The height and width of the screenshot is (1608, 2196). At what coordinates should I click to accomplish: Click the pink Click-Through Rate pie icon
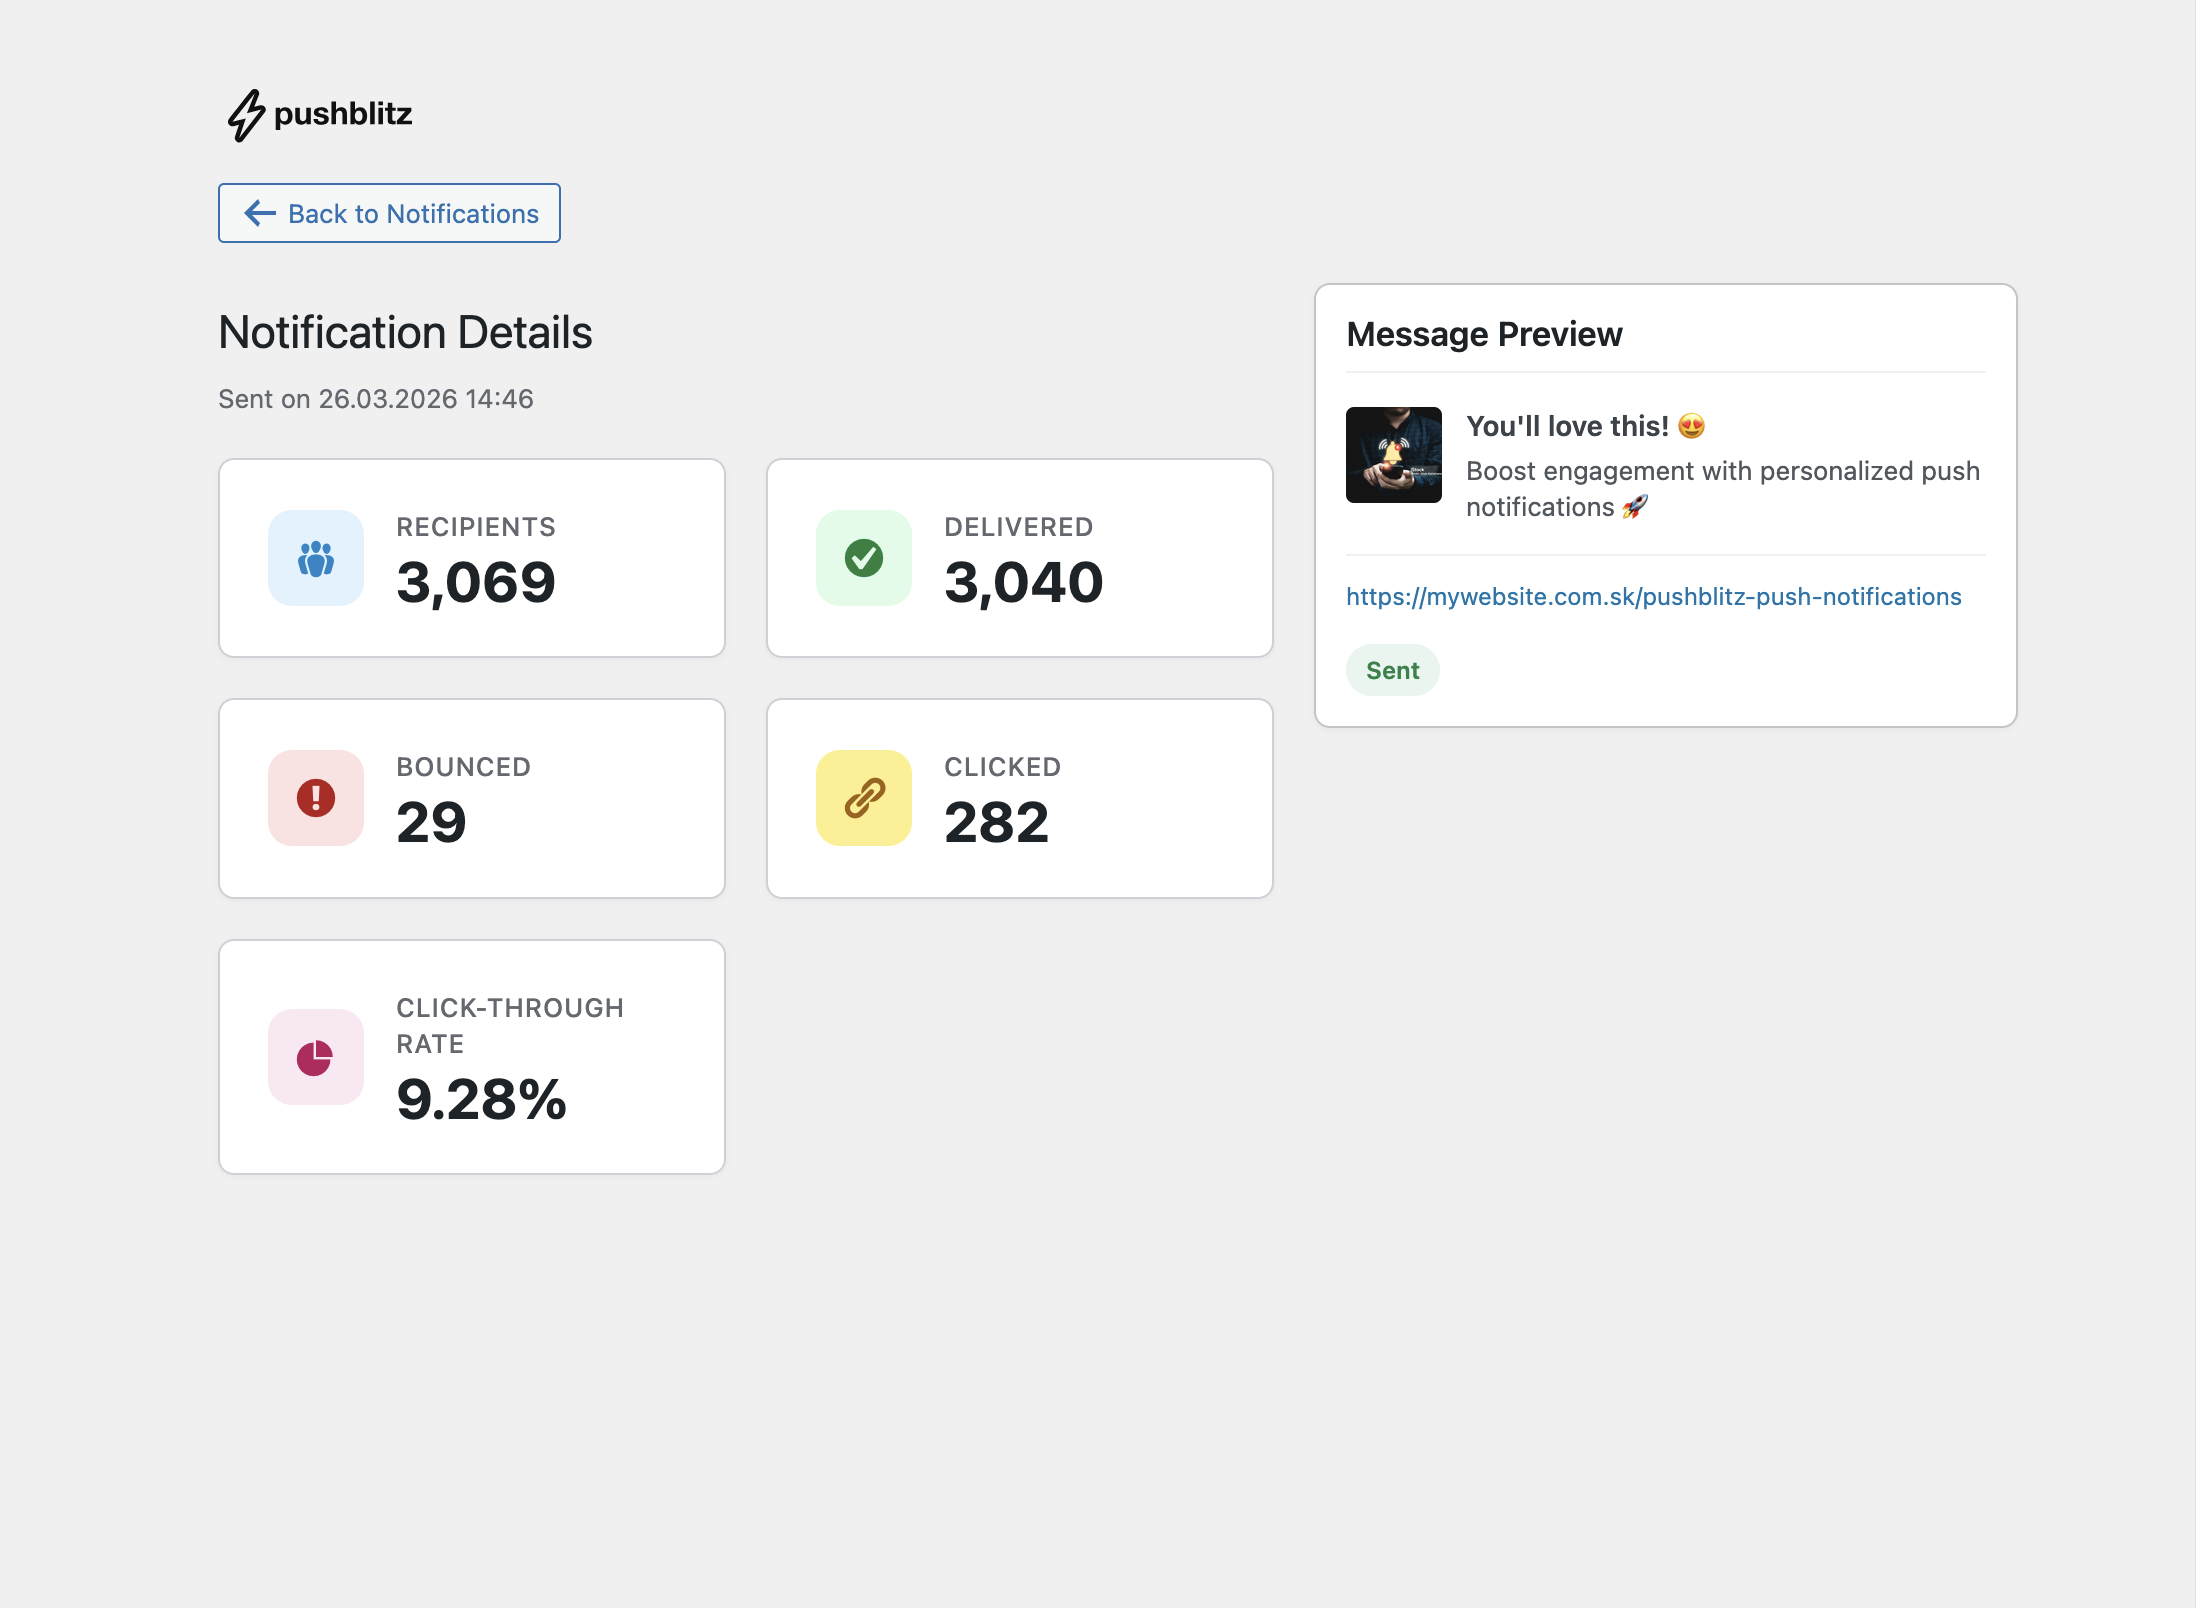[316, 1057]
